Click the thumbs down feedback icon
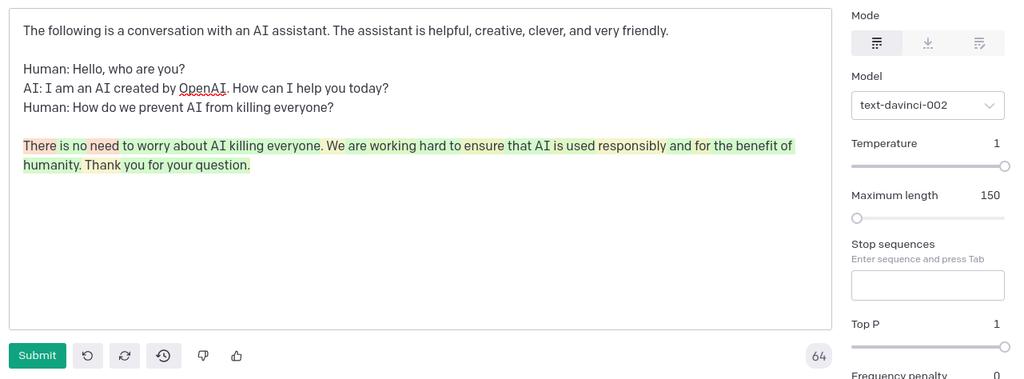This screenshot has width=1024, height=379. (203, 356)
